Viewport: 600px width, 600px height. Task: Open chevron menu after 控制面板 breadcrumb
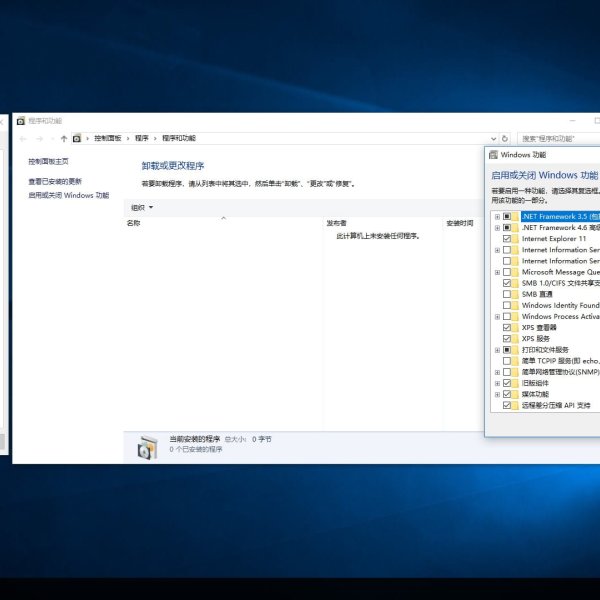(x=128, y=139)
